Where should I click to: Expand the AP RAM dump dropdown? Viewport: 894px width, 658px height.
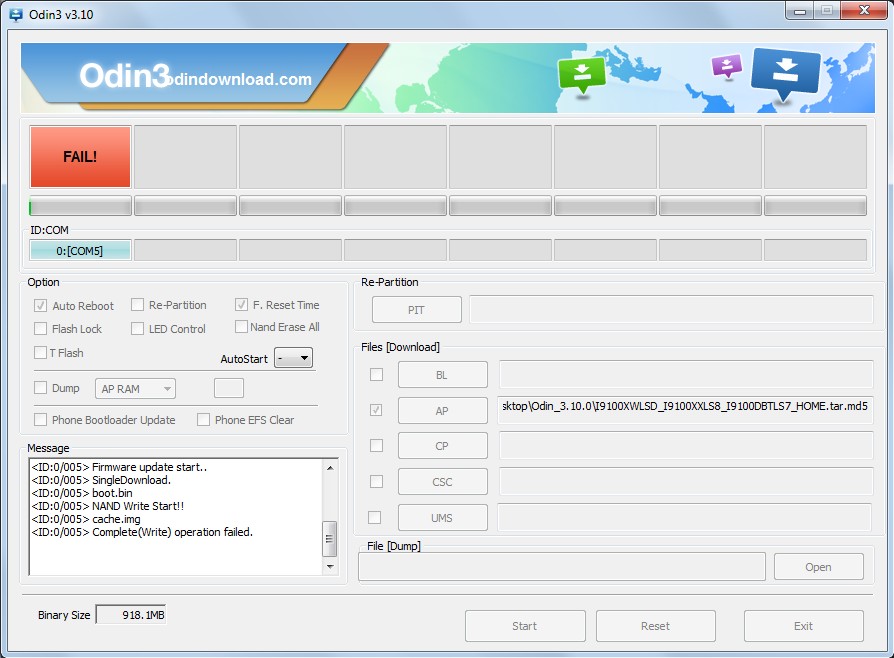point(135,389)
